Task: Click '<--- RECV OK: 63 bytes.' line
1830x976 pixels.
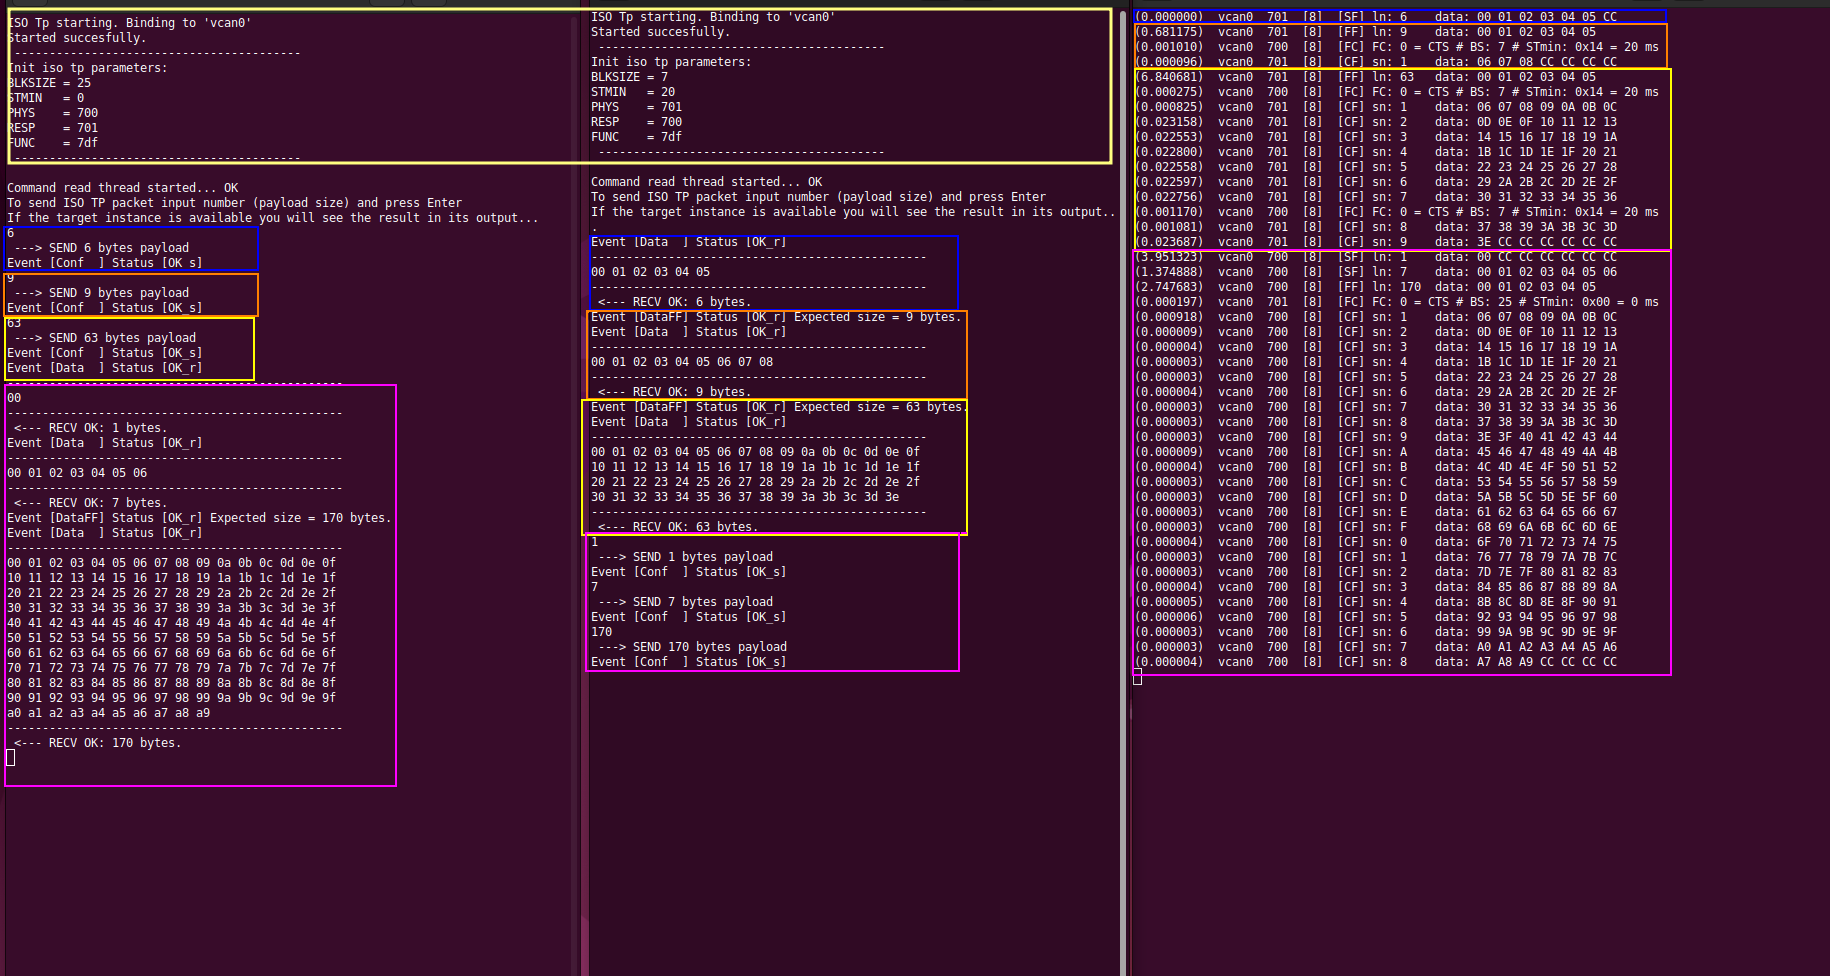Action: (678, 527)
